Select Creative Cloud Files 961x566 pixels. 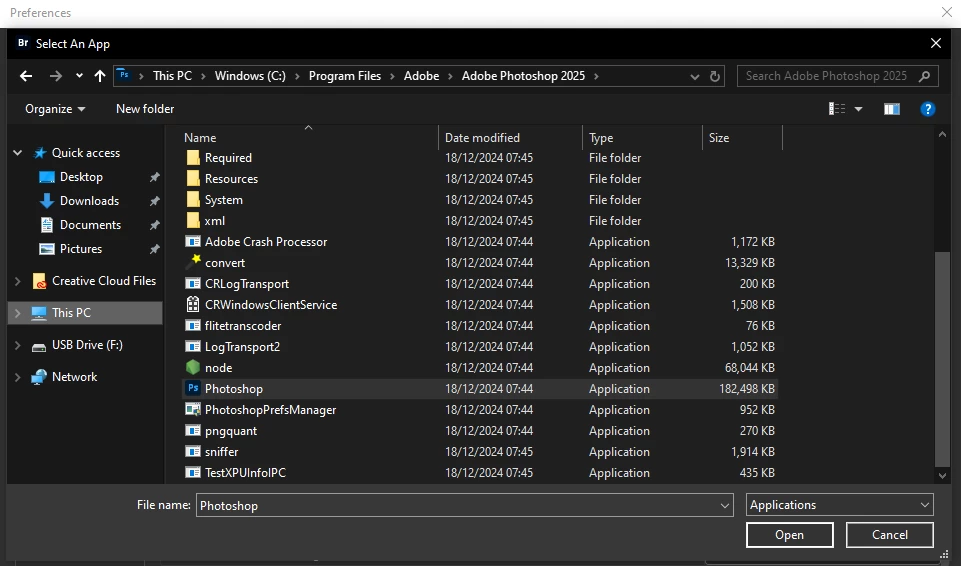[104, 281]
